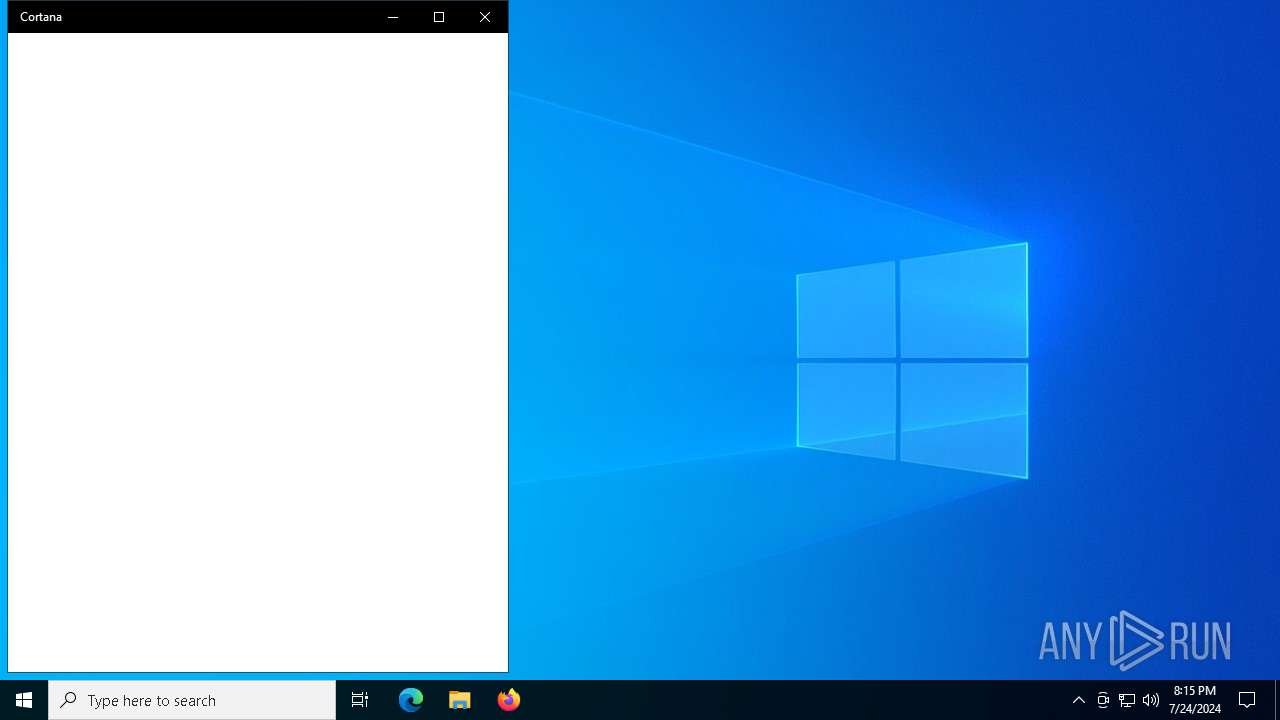This screenshot has height=720, width=1280.
Task: Open the Action Center notifications icon
Action: coord(1247,700)
